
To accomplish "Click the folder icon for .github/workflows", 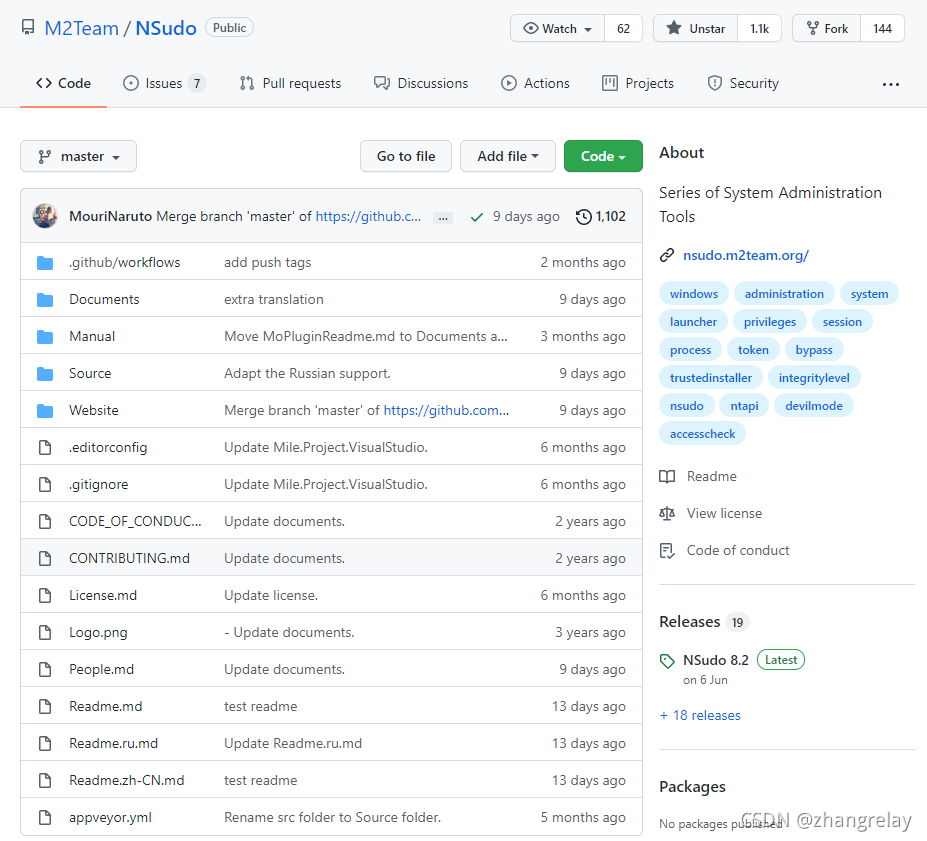I will tap(45, 263).
